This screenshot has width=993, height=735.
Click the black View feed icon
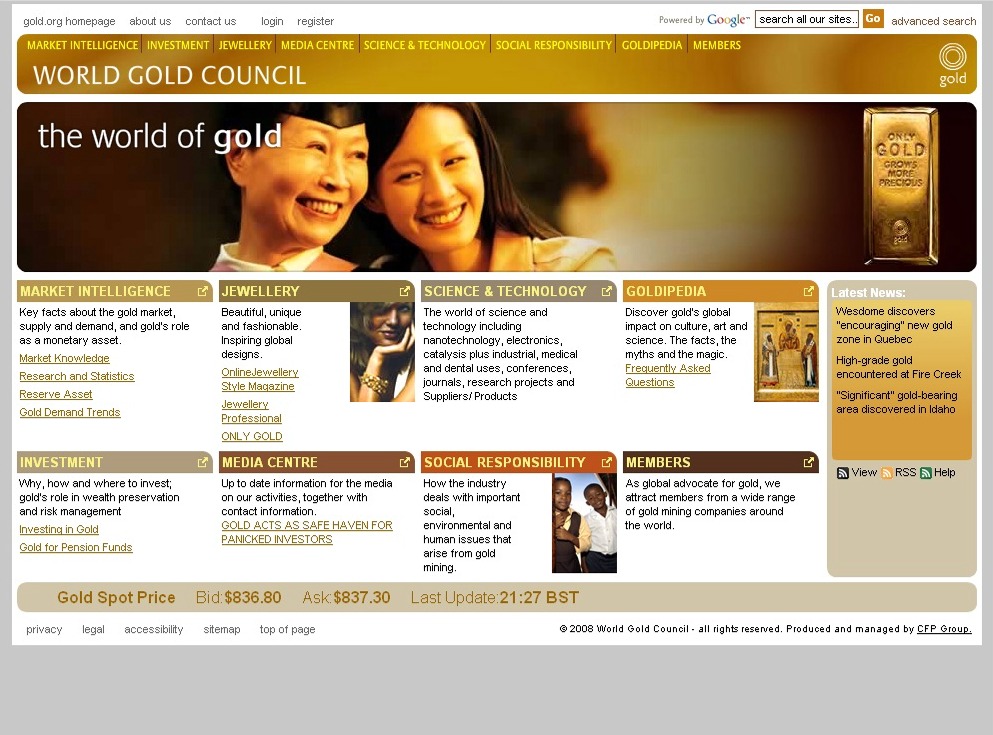click(843, 473)
